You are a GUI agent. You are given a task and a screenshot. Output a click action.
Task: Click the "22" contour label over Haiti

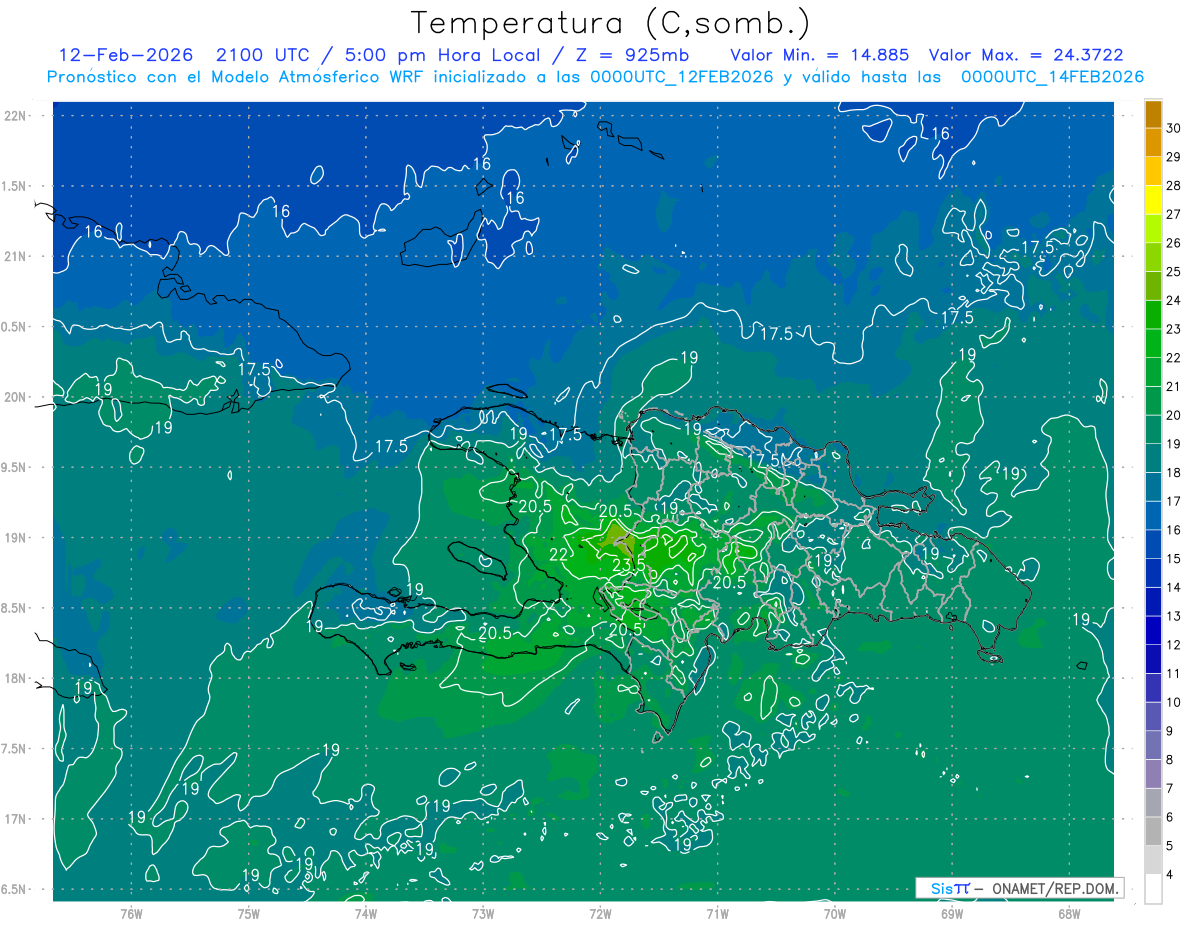560,555
